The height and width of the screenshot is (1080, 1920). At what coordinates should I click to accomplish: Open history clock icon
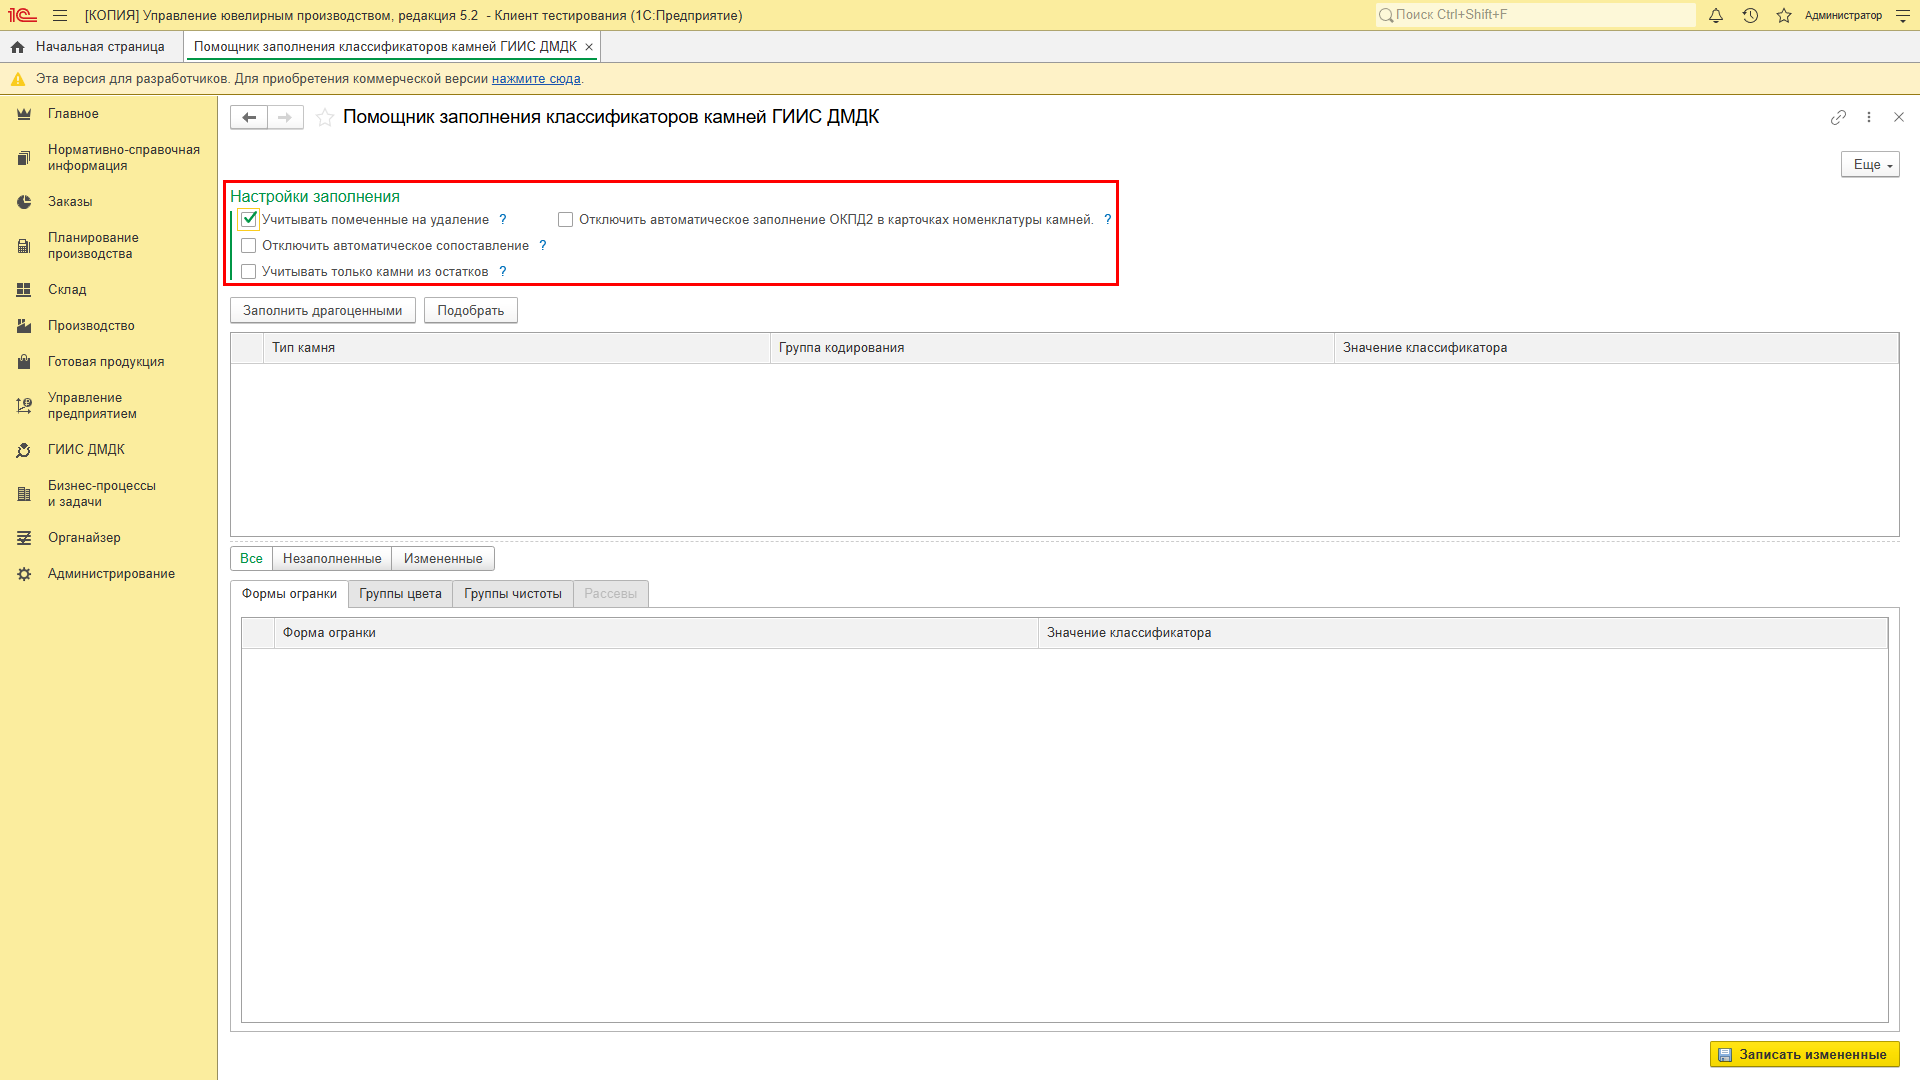(1750, 16)
